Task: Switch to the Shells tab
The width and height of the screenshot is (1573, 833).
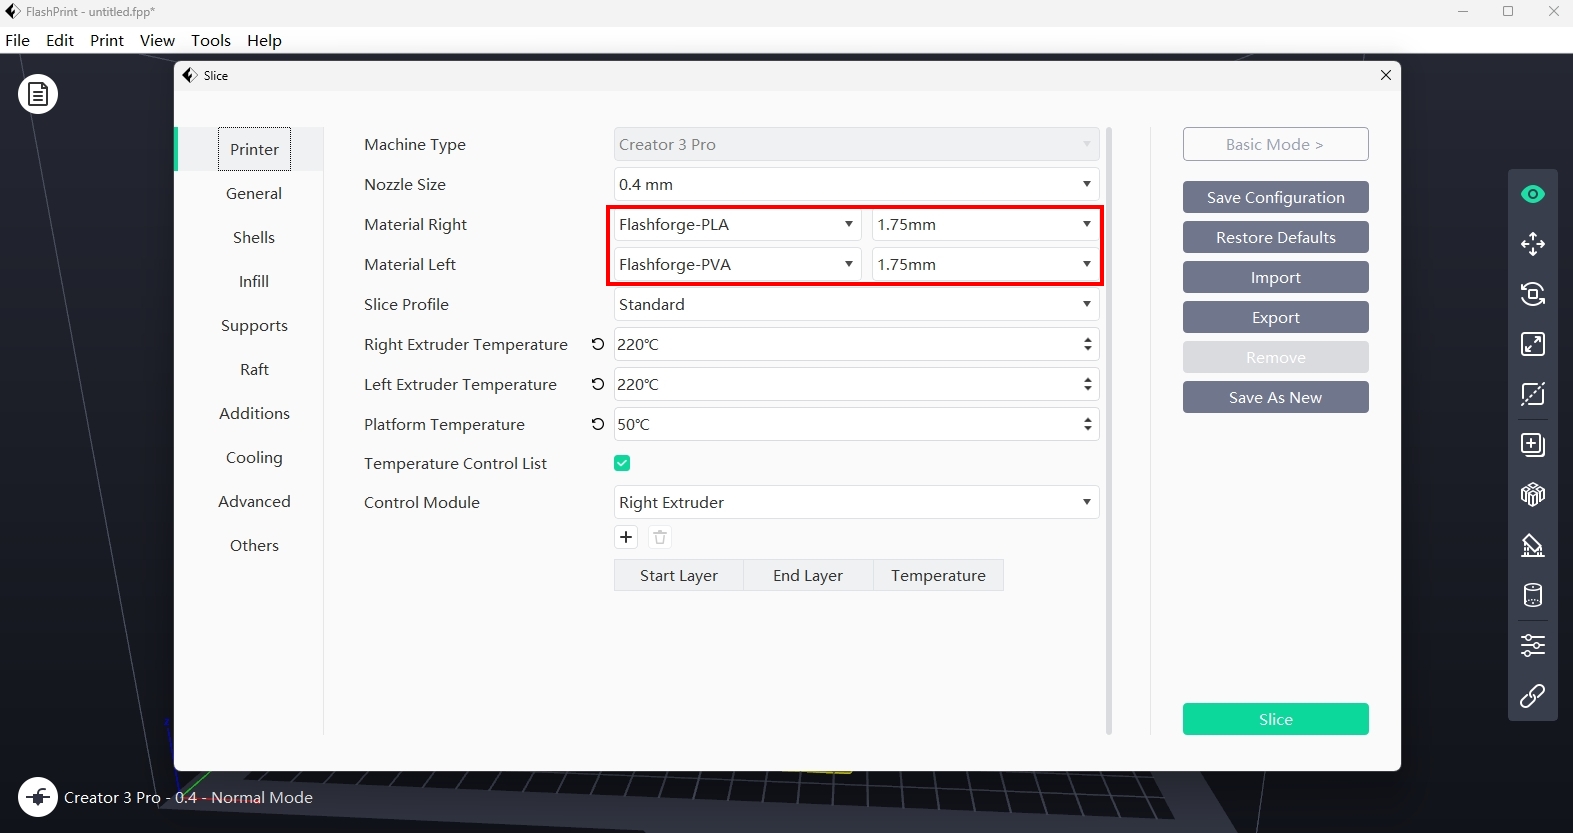Action: (x=254, y=237)
